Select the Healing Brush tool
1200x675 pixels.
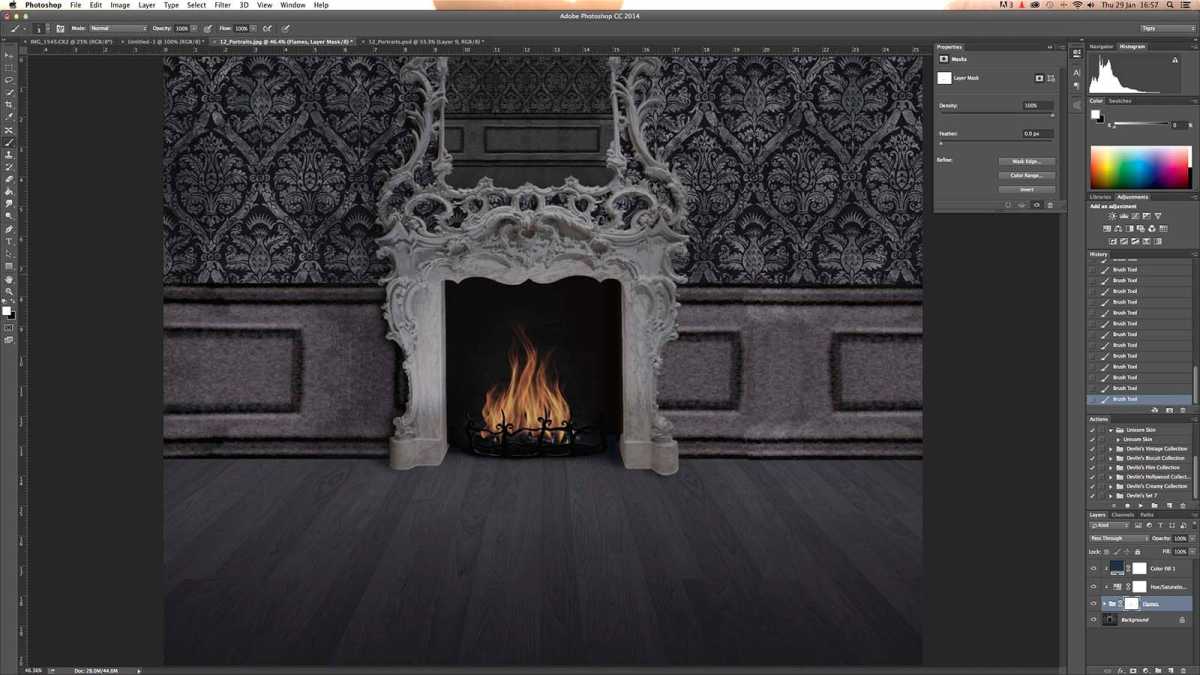(9, 131)
